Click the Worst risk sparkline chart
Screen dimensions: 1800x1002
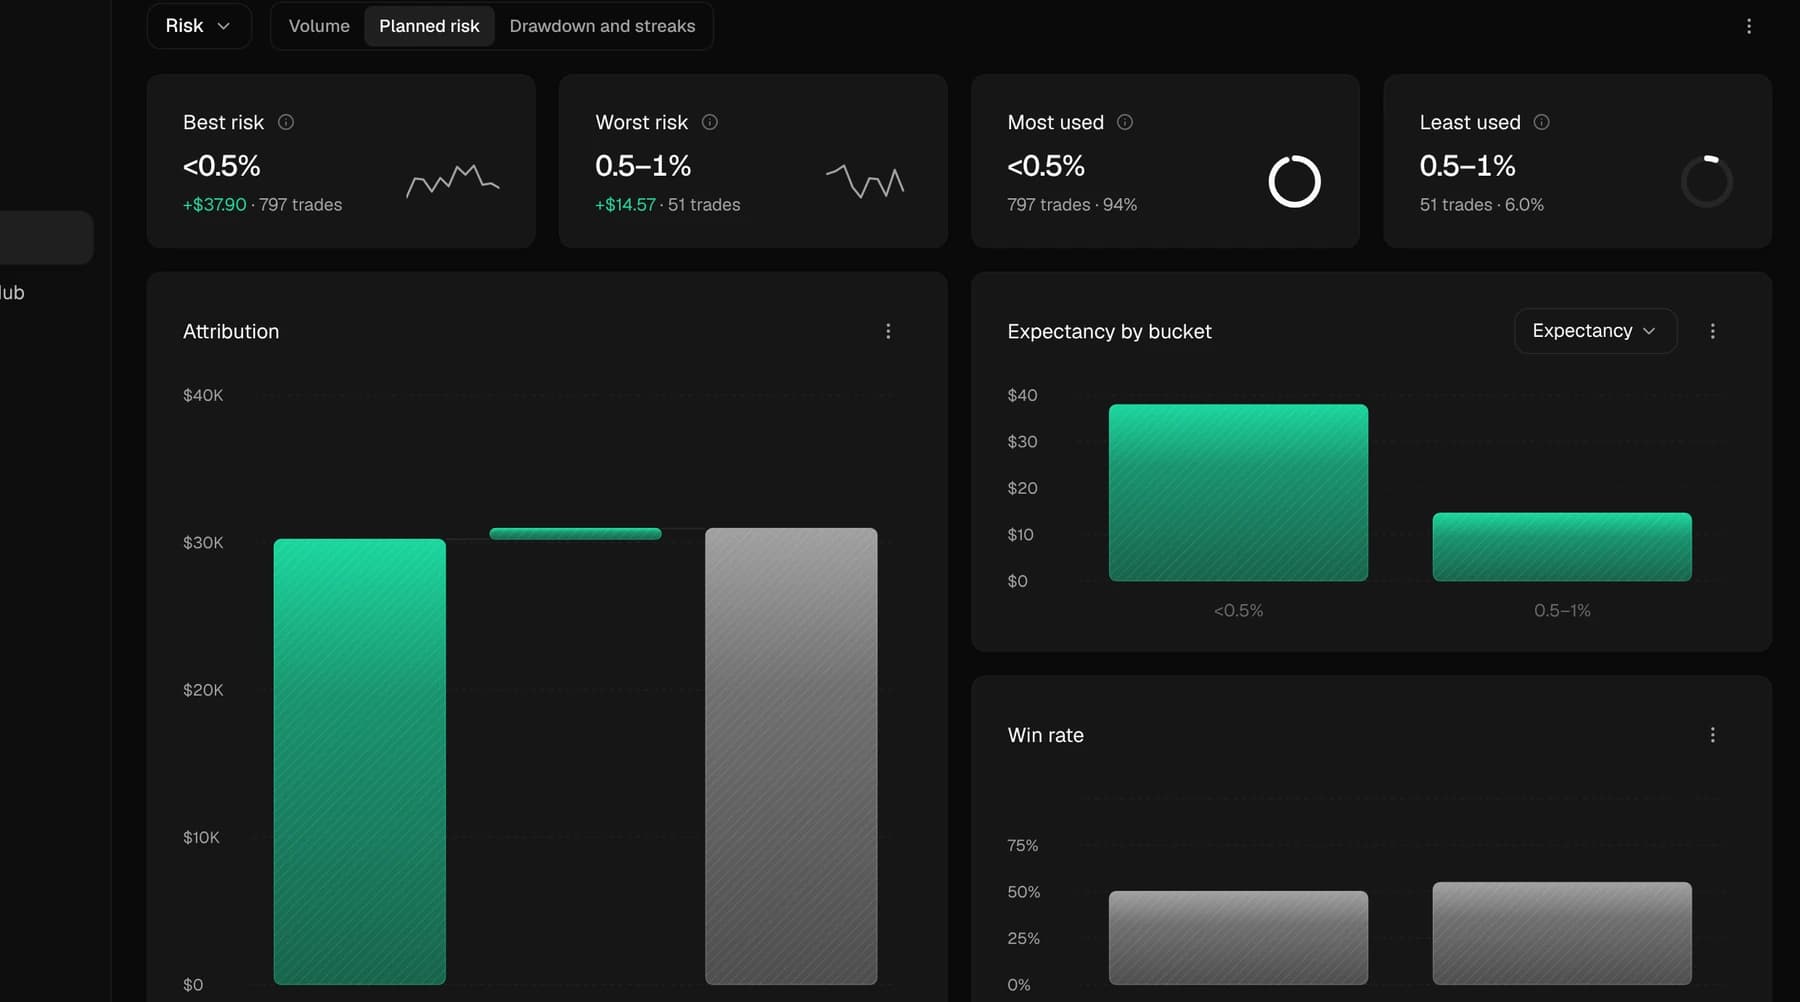click(x=865, y=181)
